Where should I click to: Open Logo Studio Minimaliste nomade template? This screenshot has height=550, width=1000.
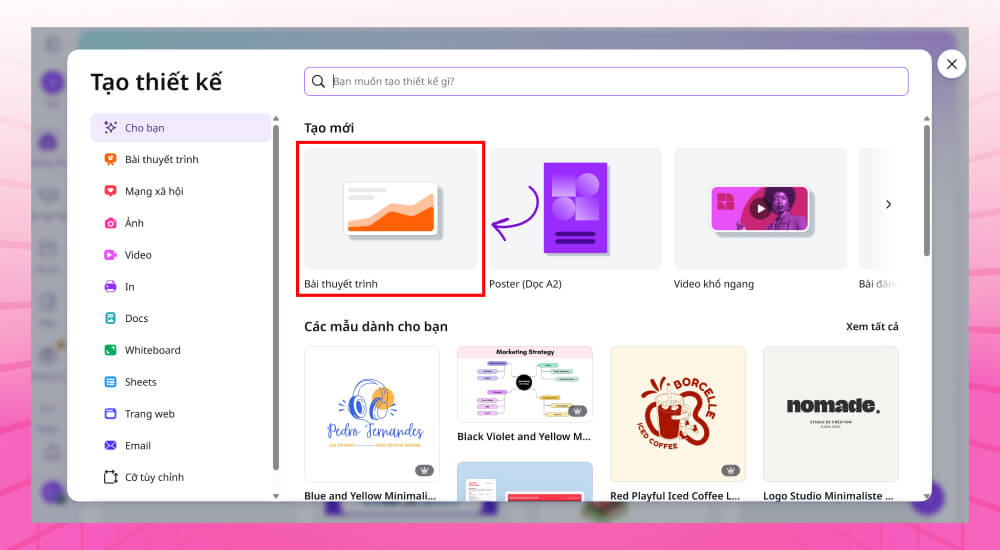pos(831,414)
